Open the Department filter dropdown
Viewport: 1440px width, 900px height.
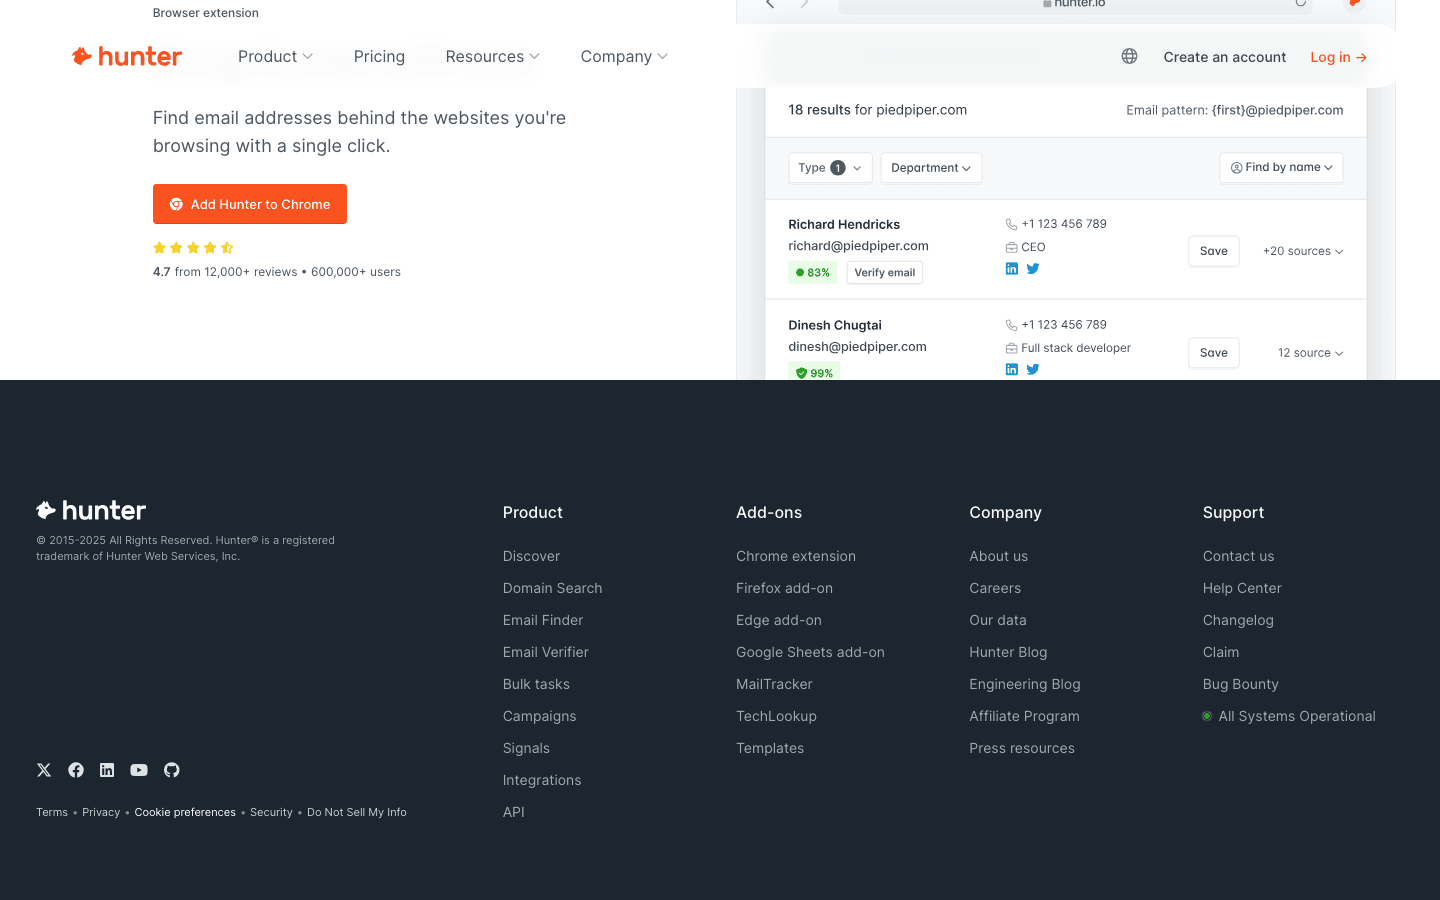[x=931, y=168]
